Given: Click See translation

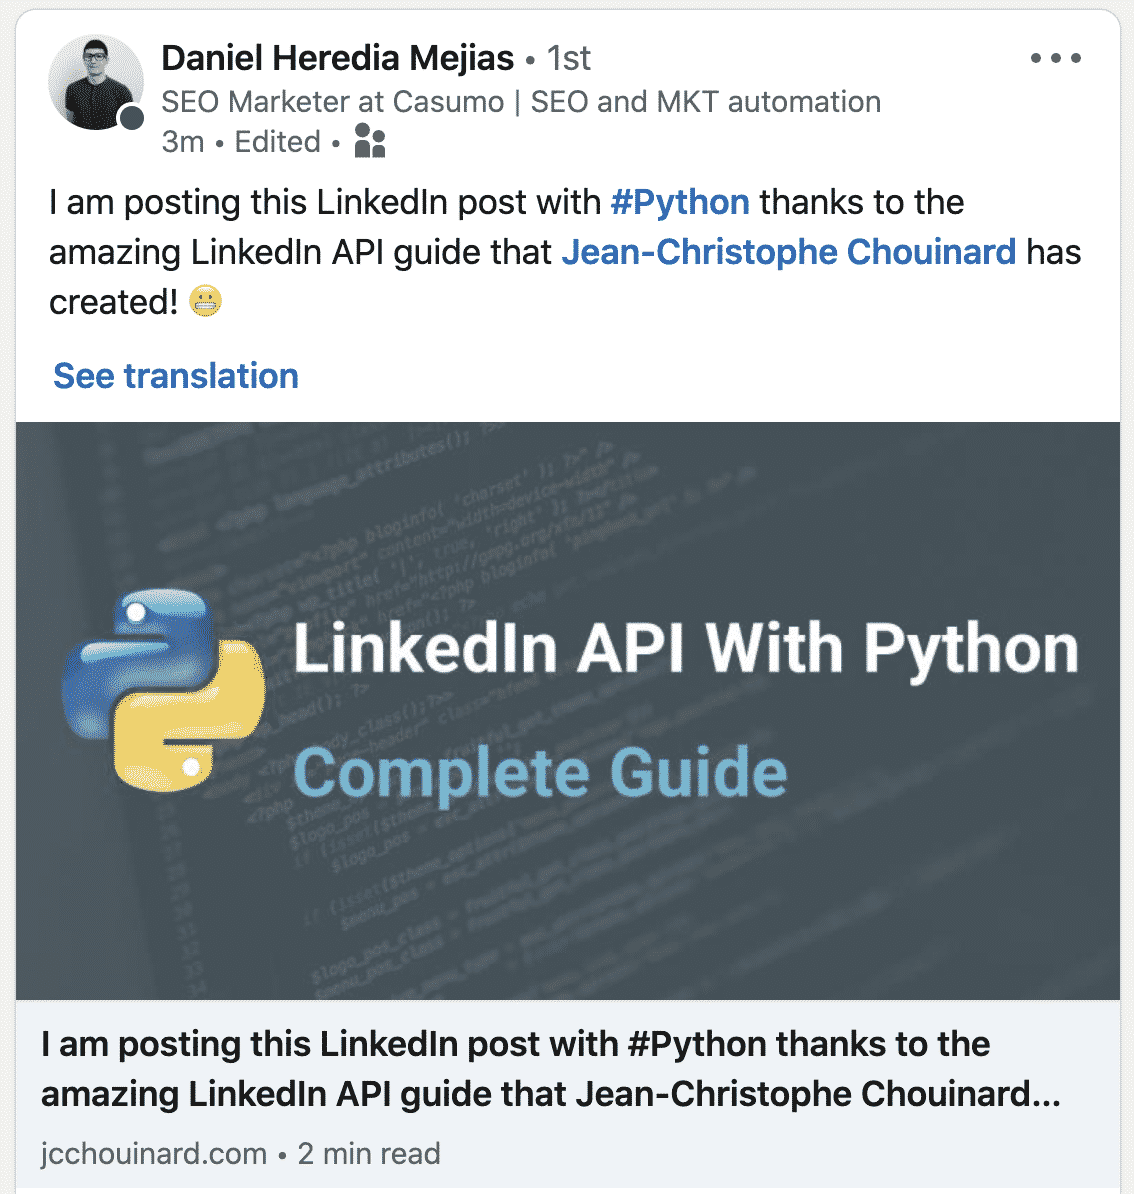Looking at the screenshot, I should pos(176,376).
